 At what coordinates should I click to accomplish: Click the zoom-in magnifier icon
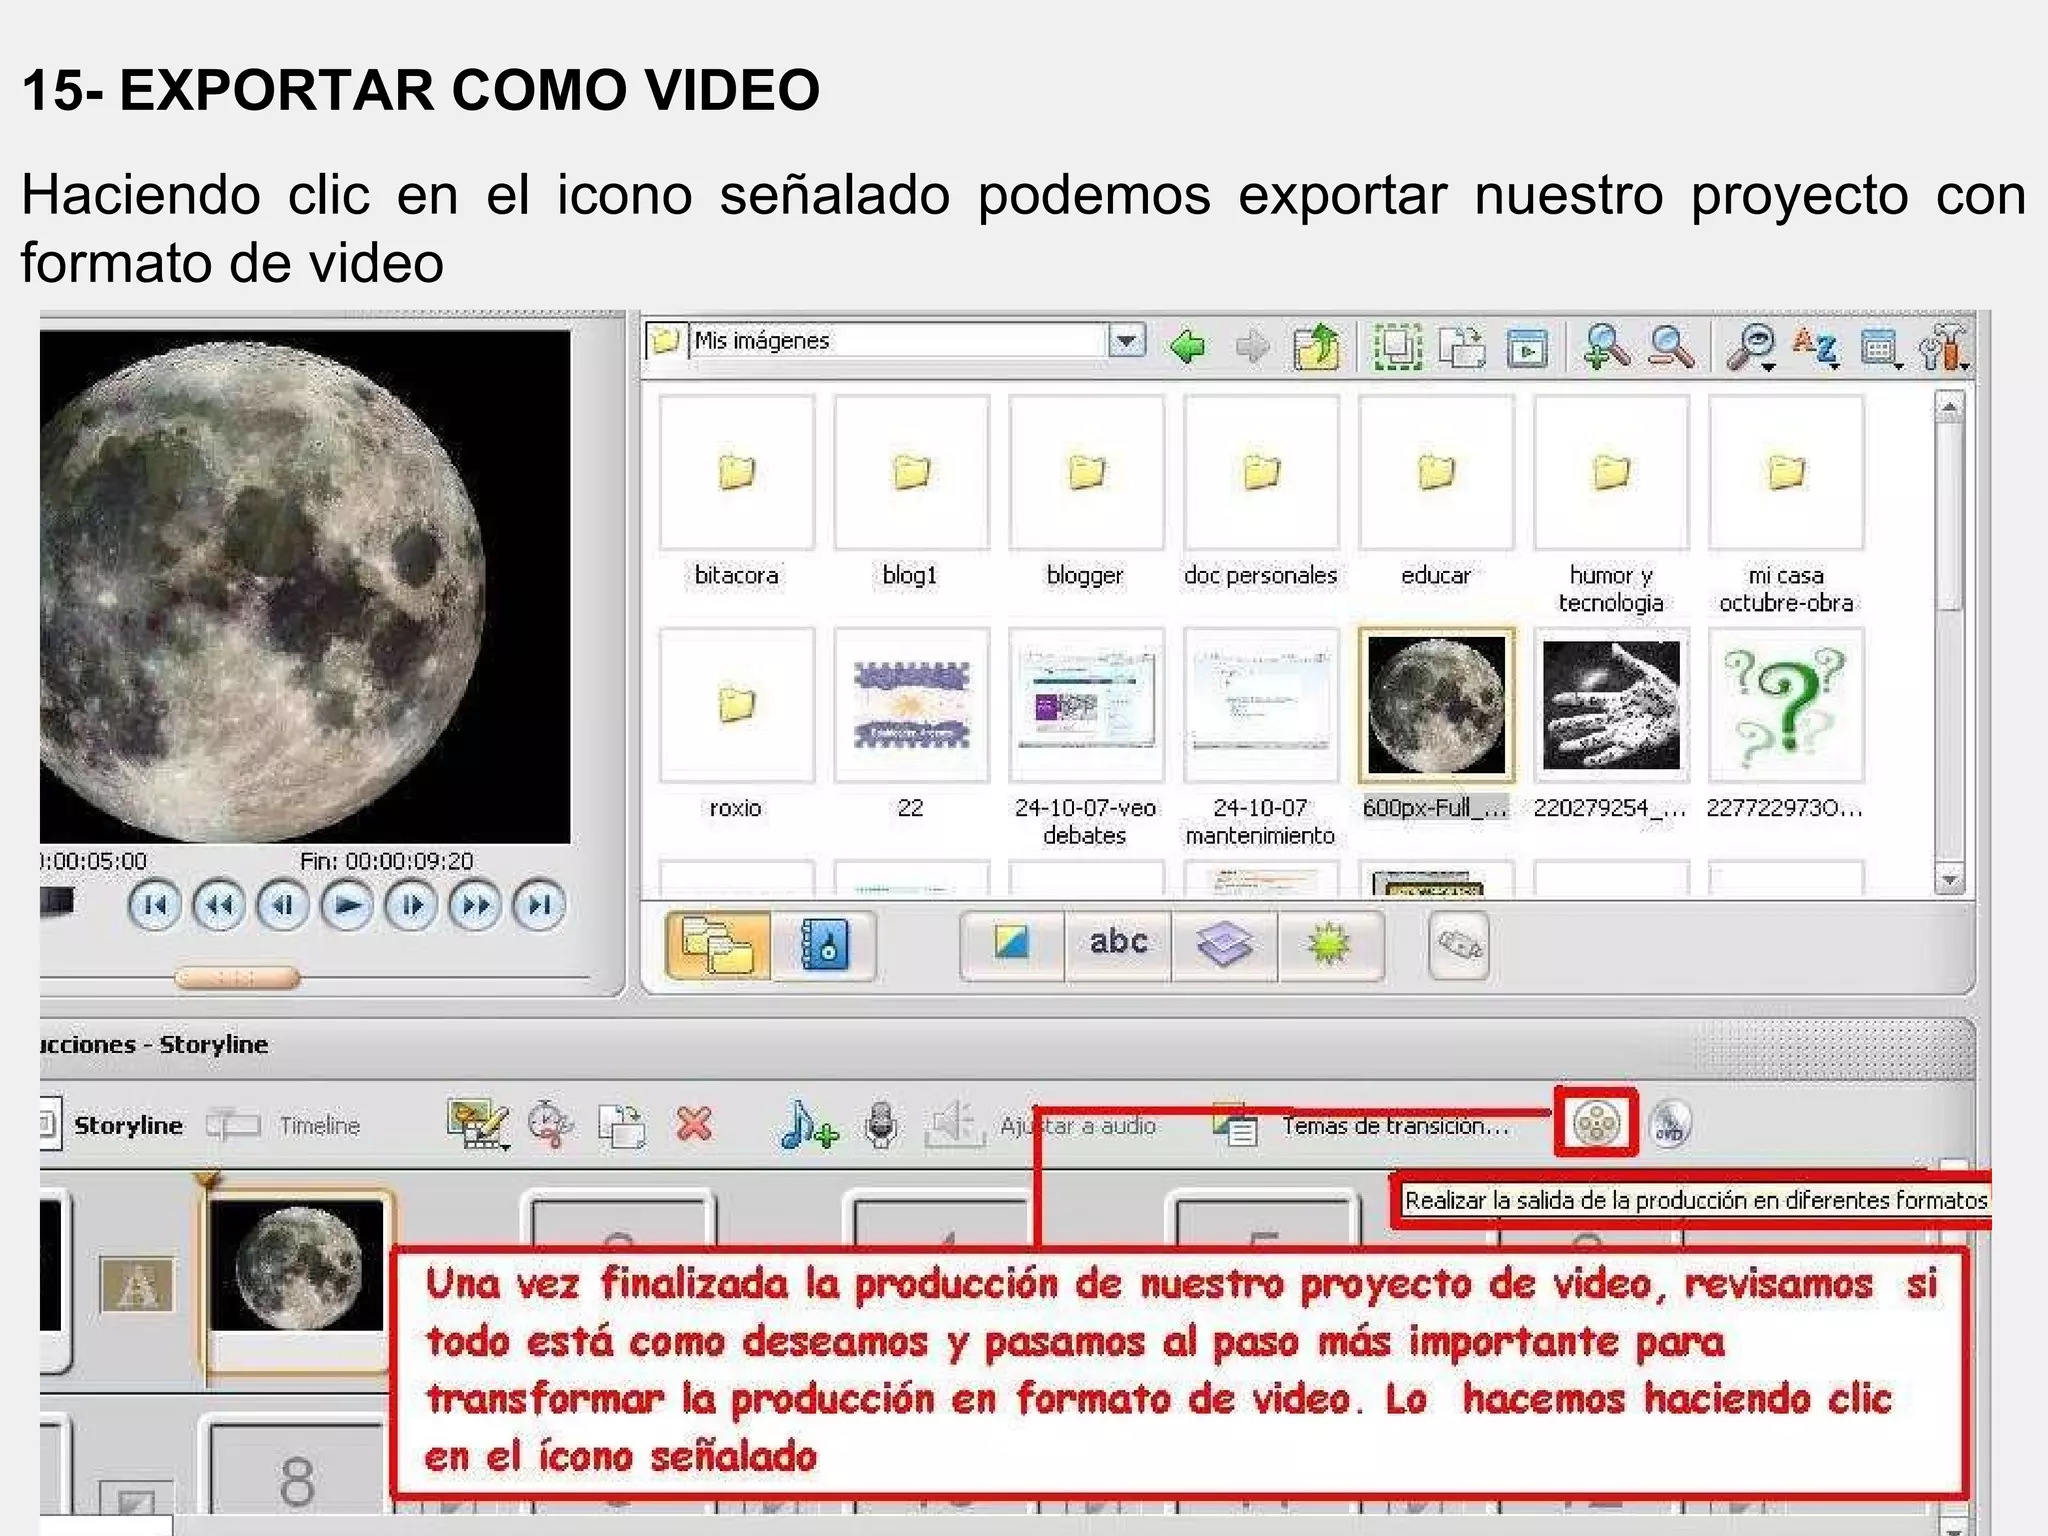click(x=1606, y=347)
